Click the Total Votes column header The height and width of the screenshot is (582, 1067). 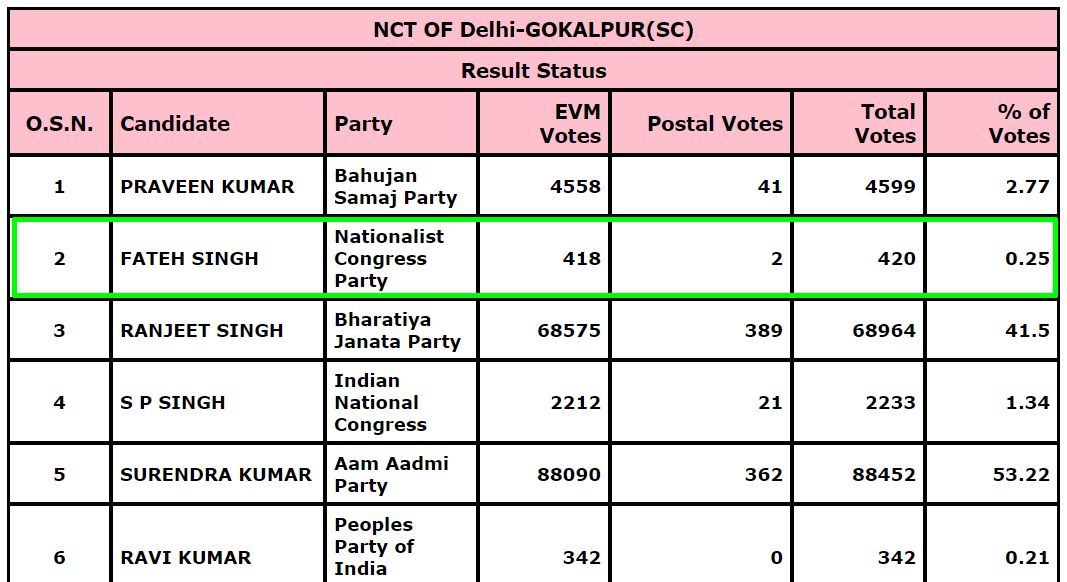tap(885, 124)
